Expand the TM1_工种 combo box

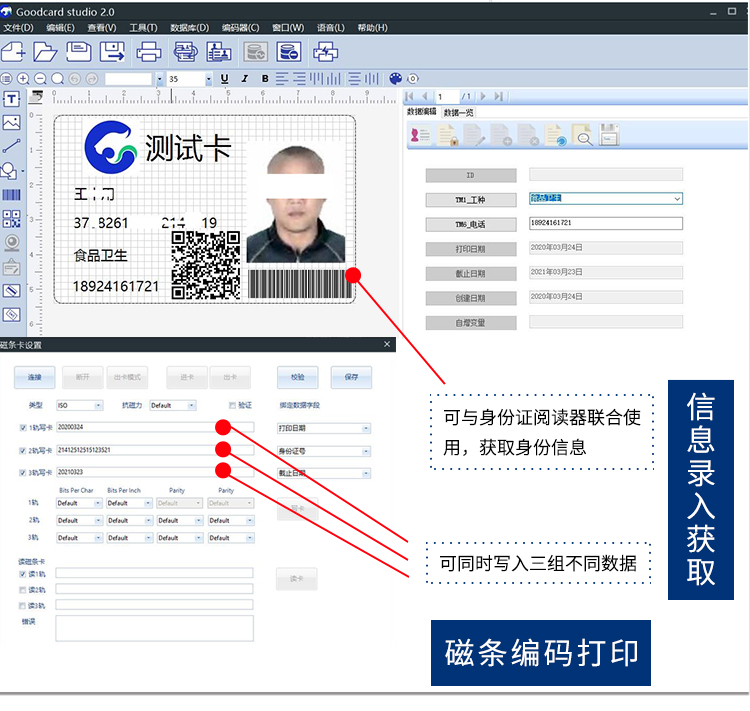[677, 198]
